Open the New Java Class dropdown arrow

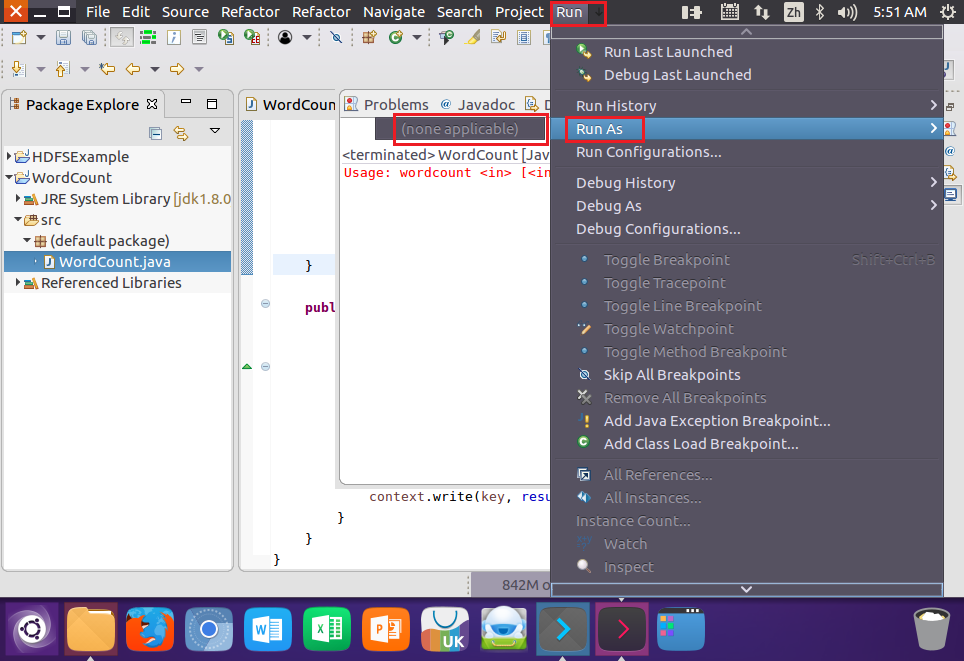point(417,38)
